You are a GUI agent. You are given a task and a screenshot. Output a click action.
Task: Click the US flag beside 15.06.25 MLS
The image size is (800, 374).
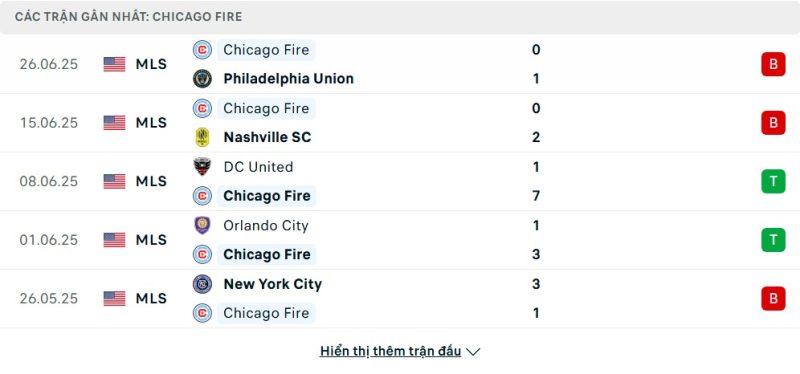tap(114, 122)
